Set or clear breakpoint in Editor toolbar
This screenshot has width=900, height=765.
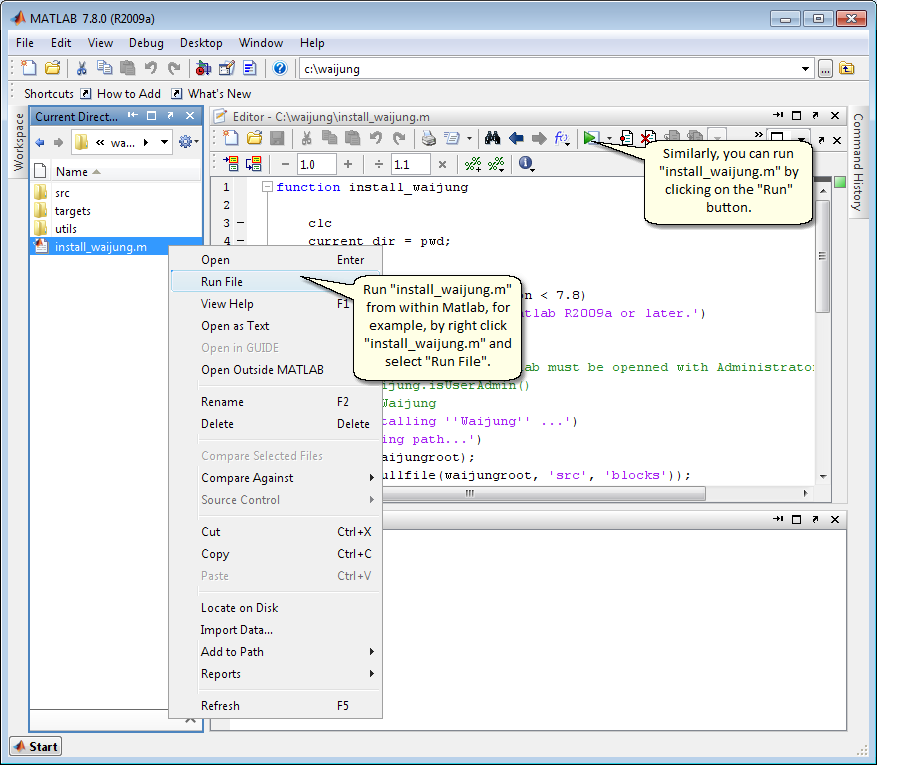(x=626, y=138)
